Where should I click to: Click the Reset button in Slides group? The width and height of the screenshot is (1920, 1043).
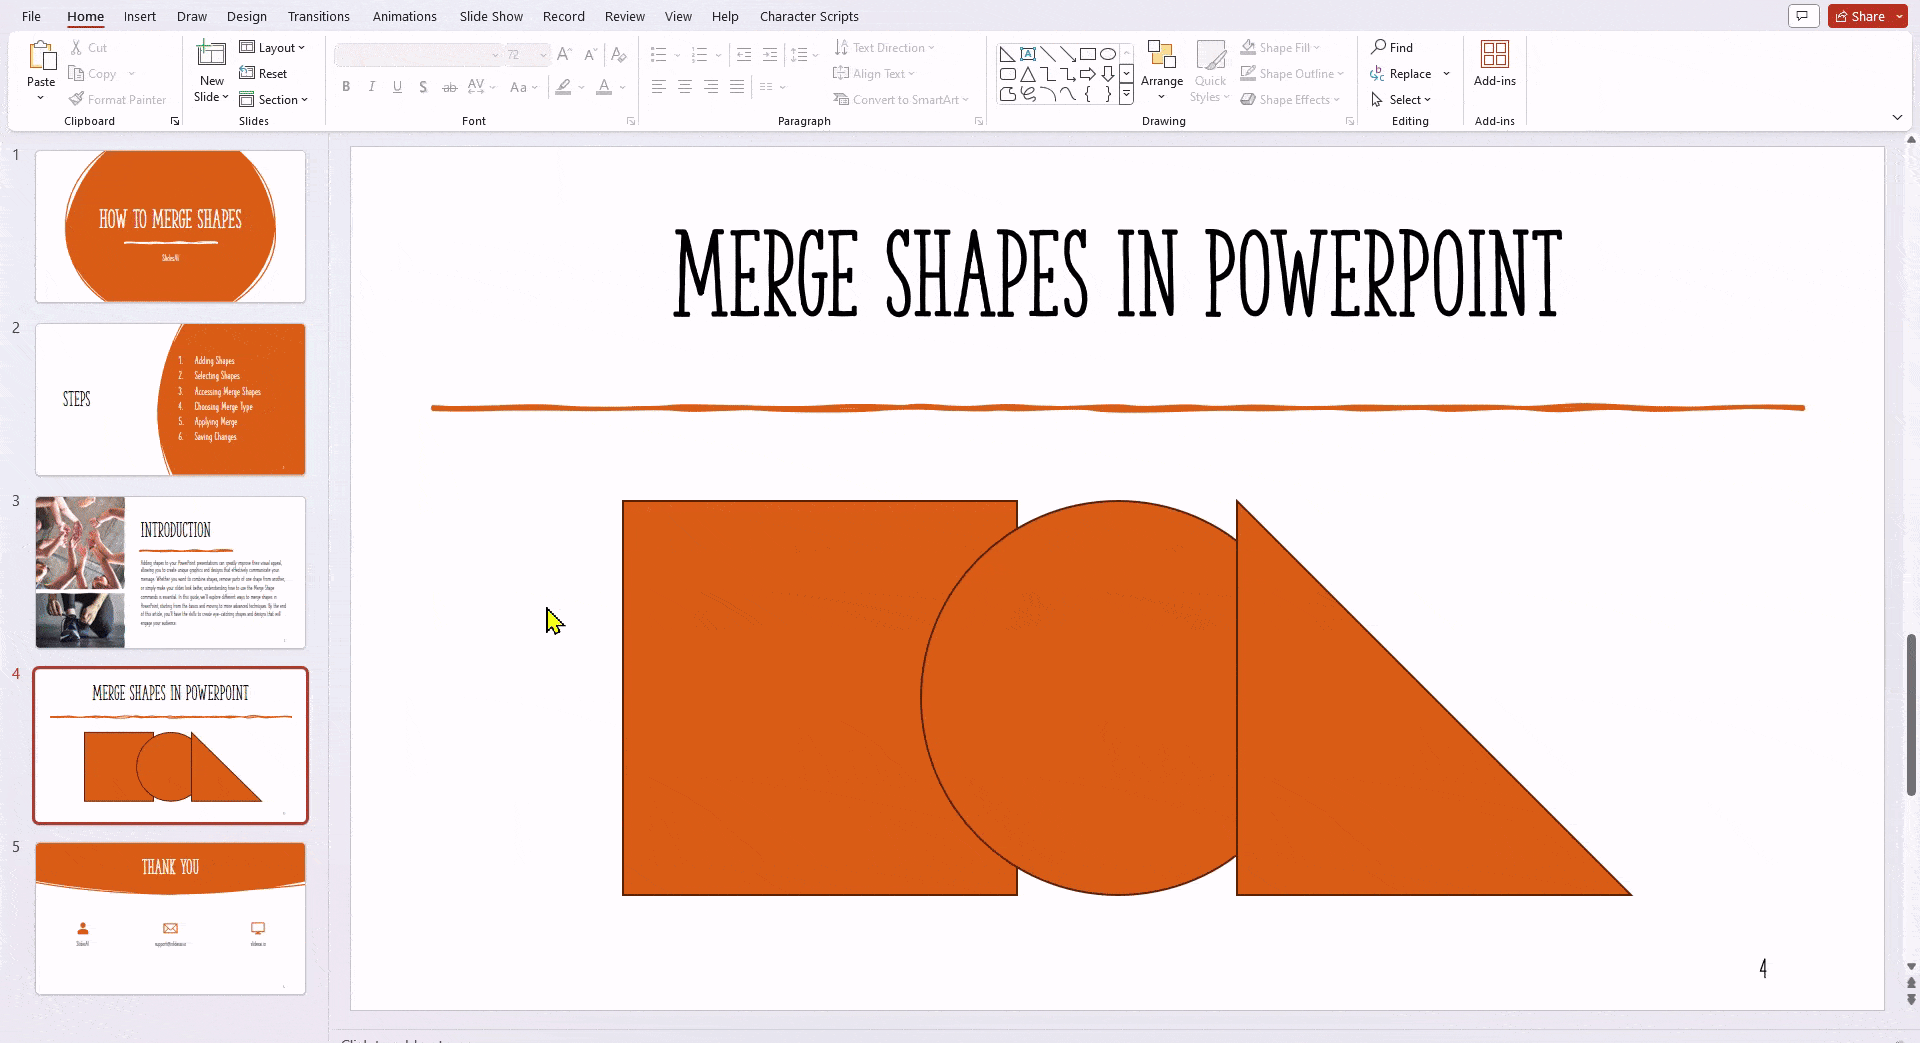(x=264, y=73)
